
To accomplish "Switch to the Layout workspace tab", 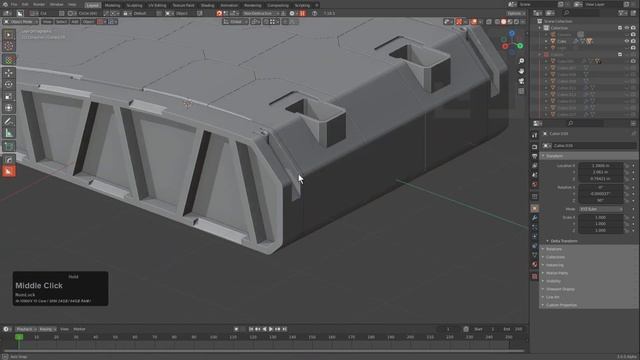I will pyautogui.click(x=93, y=5).
